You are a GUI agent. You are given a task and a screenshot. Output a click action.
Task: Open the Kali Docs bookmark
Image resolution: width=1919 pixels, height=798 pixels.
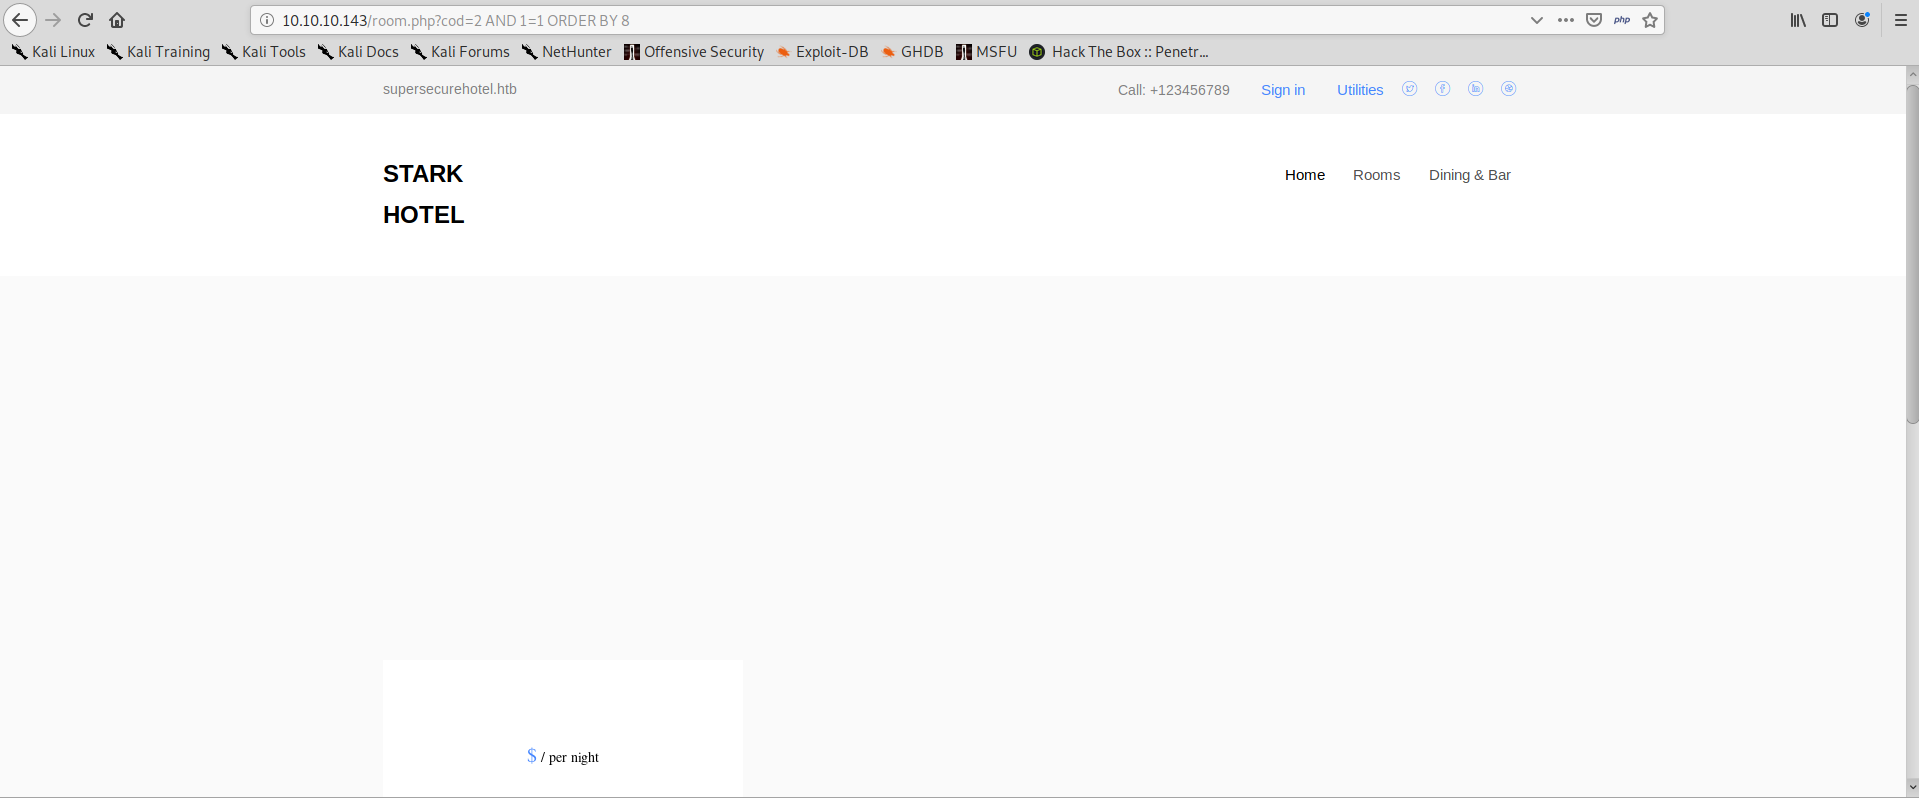(358, 52)
